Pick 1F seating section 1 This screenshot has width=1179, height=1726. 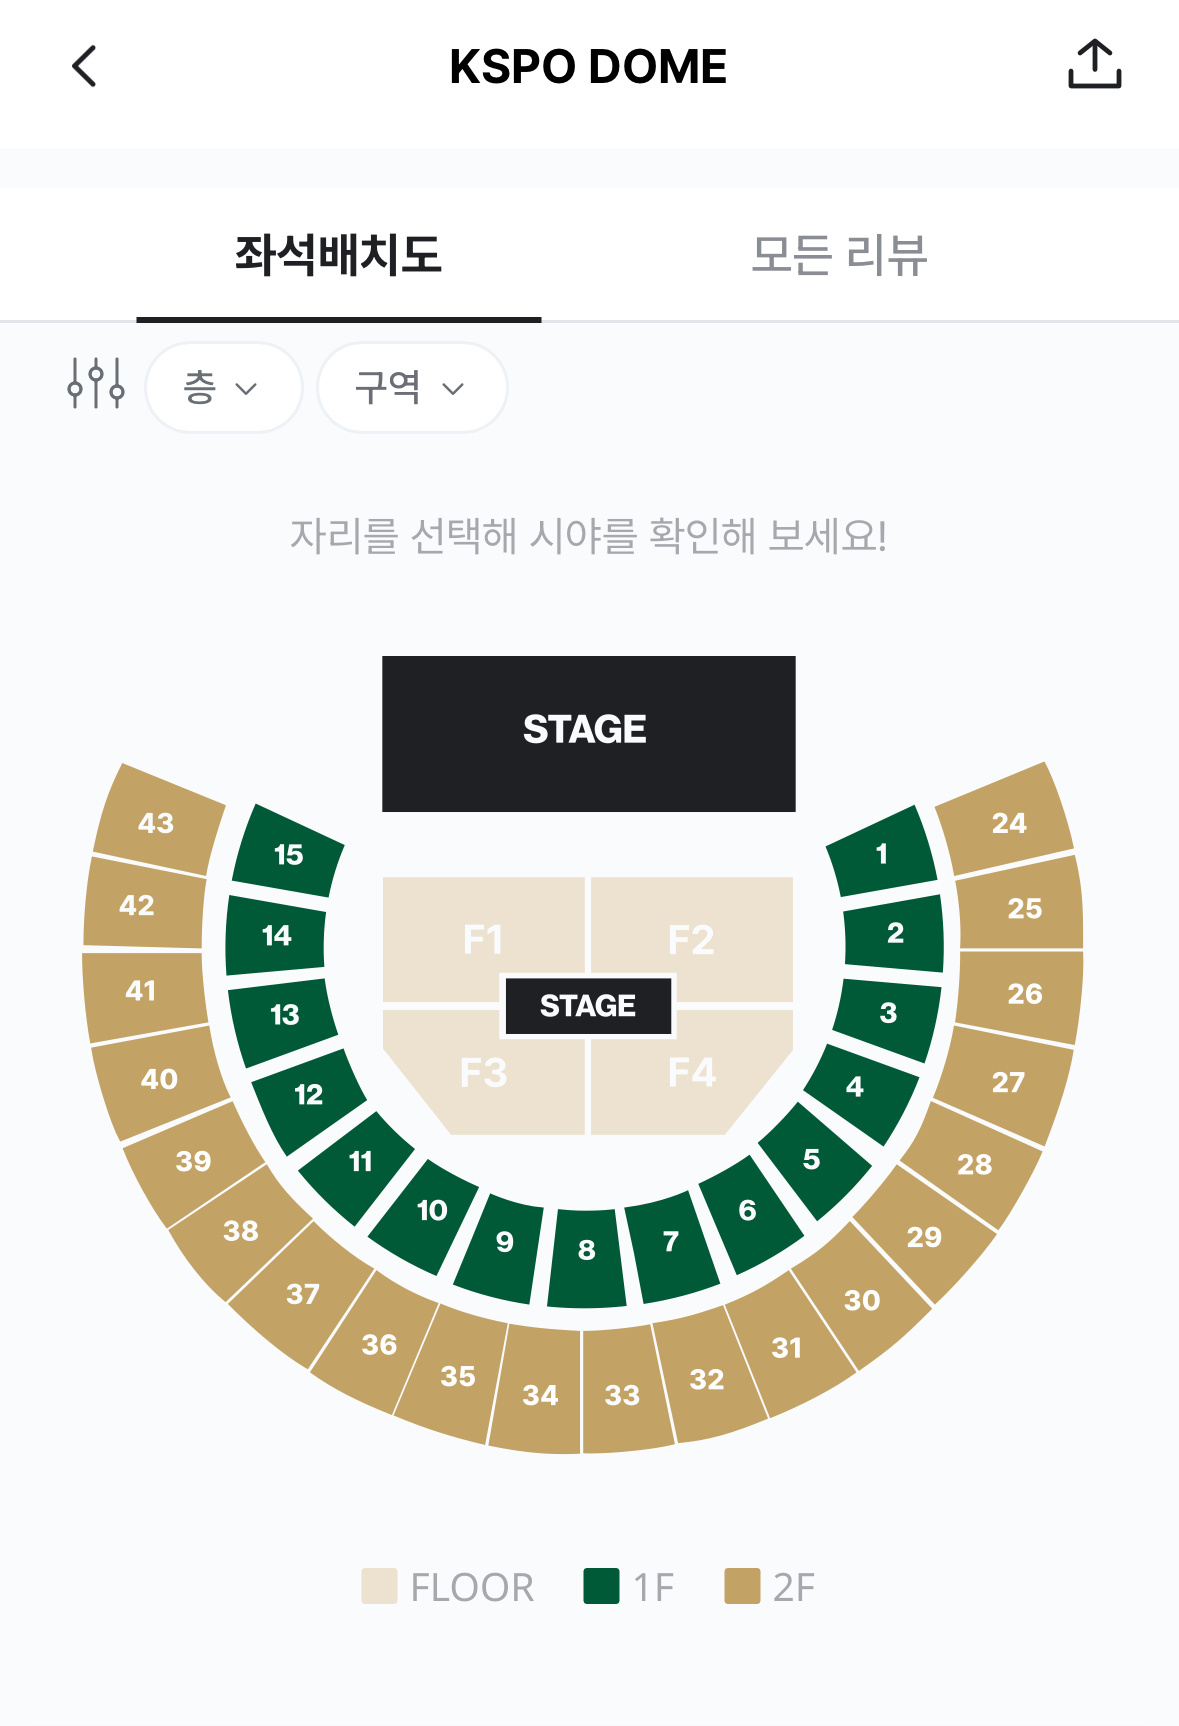click(882, 853)
